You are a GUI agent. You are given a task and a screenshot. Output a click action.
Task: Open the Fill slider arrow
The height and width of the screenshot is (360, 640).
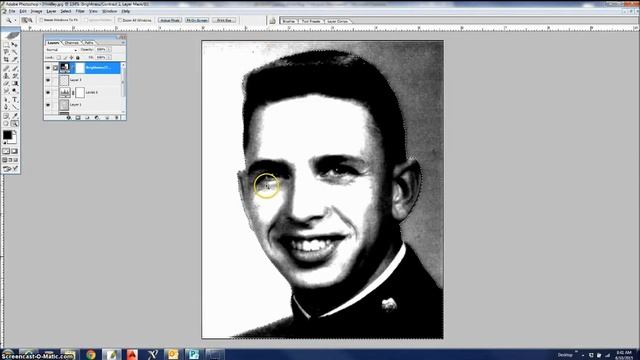point(109,58)
